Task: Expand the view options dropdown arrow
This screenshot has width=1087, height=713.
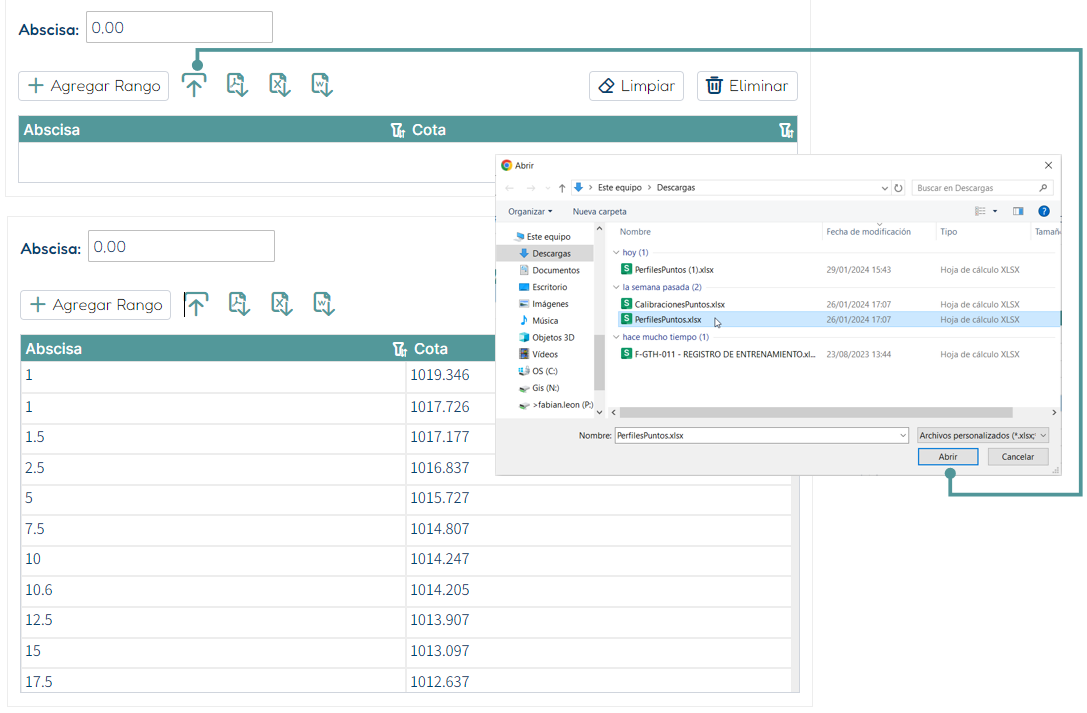Action: tap(995, 211)
